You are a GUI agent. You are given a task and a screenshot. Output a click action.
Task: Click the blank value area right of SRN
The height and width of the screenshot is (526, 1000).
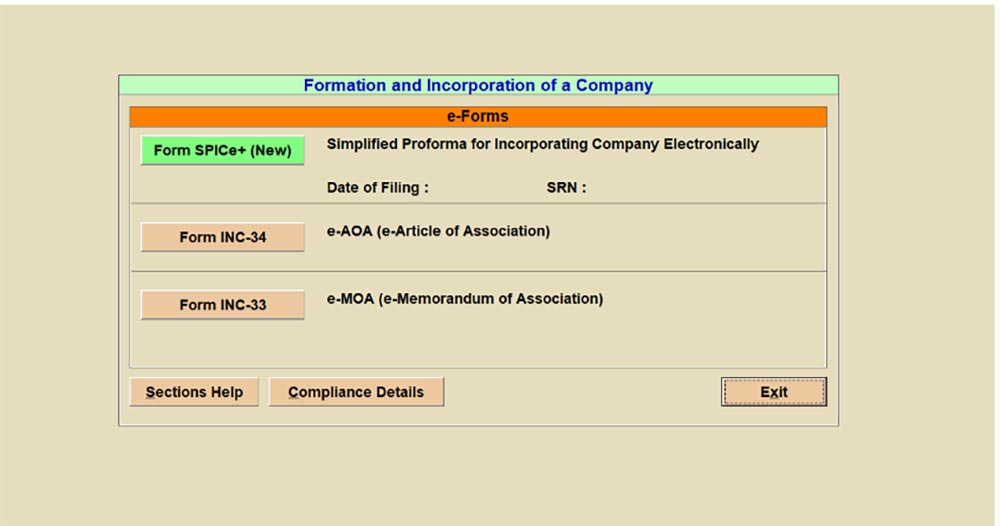click(680, 187)
